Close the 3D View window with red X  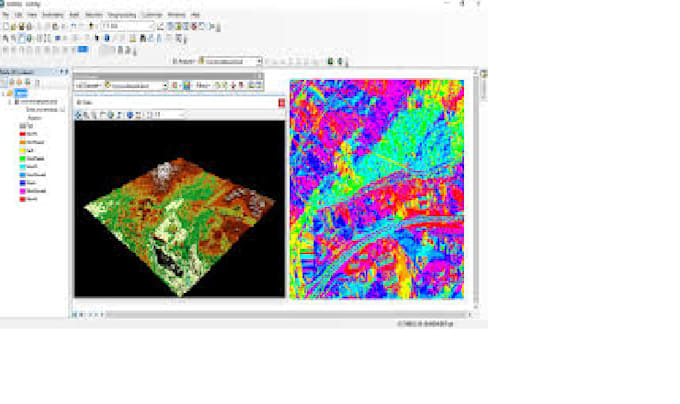[x=281, y=103]
